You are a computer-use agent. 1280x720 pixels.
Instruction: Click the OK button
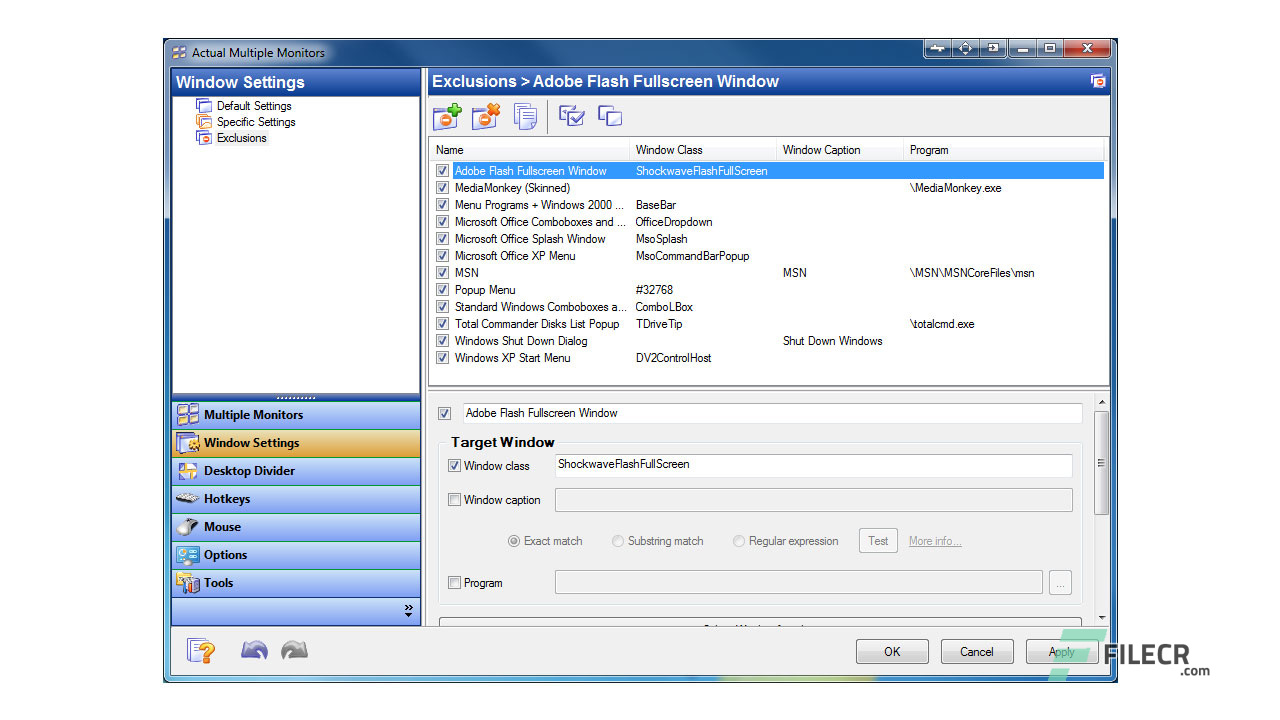click(892, 652)
